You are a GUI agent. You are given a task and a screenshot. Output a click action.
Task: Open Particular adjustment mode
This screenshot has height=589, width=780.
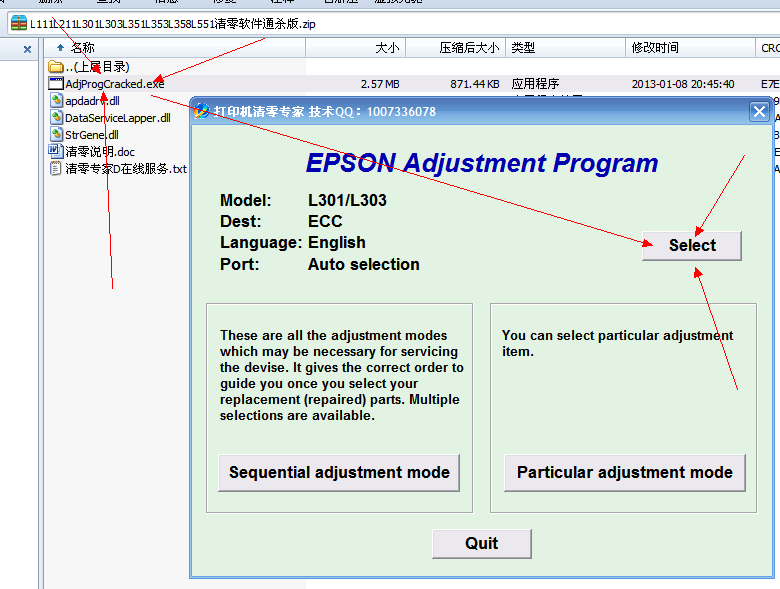pyautogui.click(x=624, y=472)
